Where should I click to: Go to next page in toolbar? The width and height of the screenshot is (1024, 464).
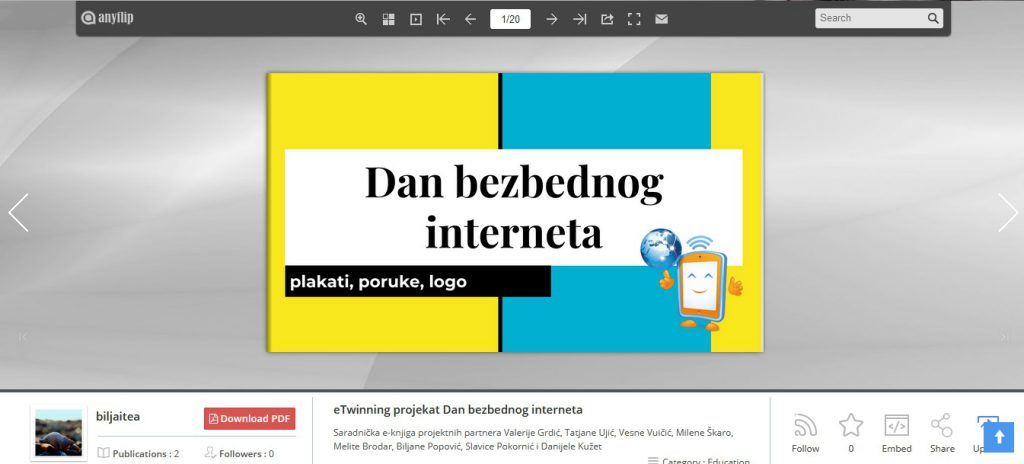(551, 19)
